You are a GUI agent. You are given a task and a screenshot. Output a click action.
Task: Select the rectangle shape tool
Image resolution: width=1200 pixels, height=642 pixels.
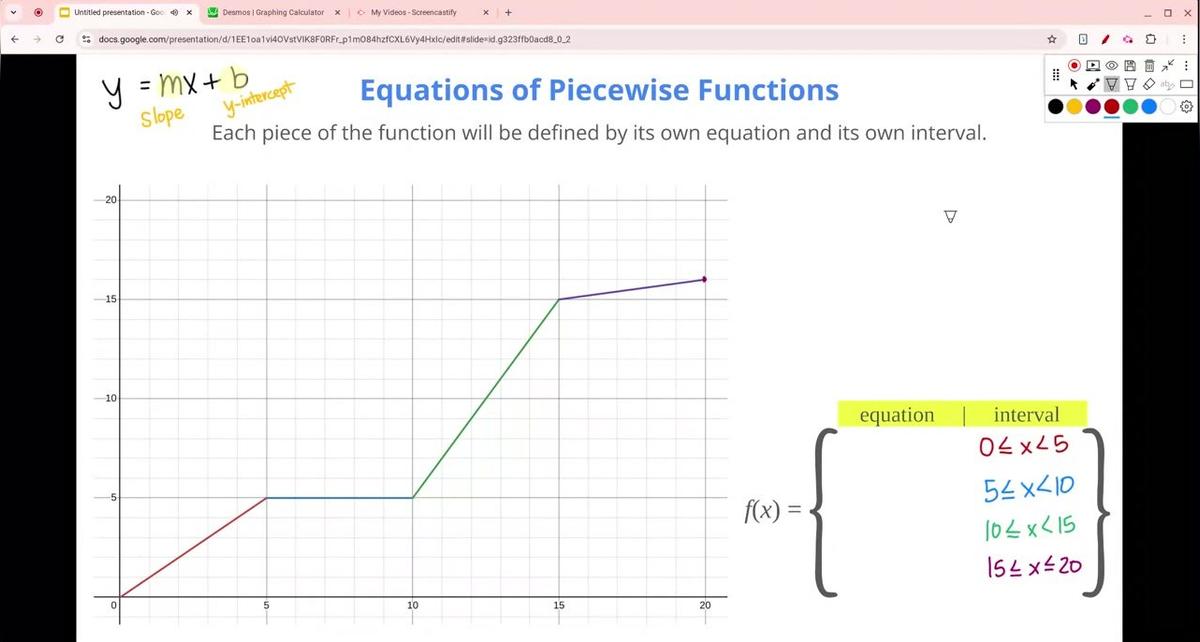[1186, 84]
